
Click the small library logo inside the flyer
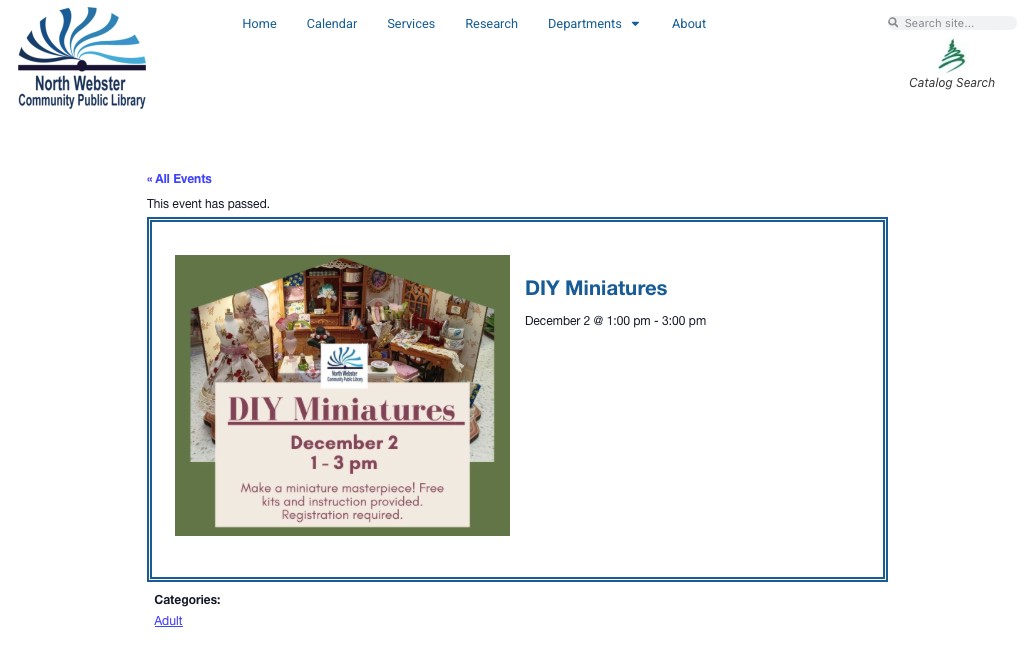tap(345, 365)
